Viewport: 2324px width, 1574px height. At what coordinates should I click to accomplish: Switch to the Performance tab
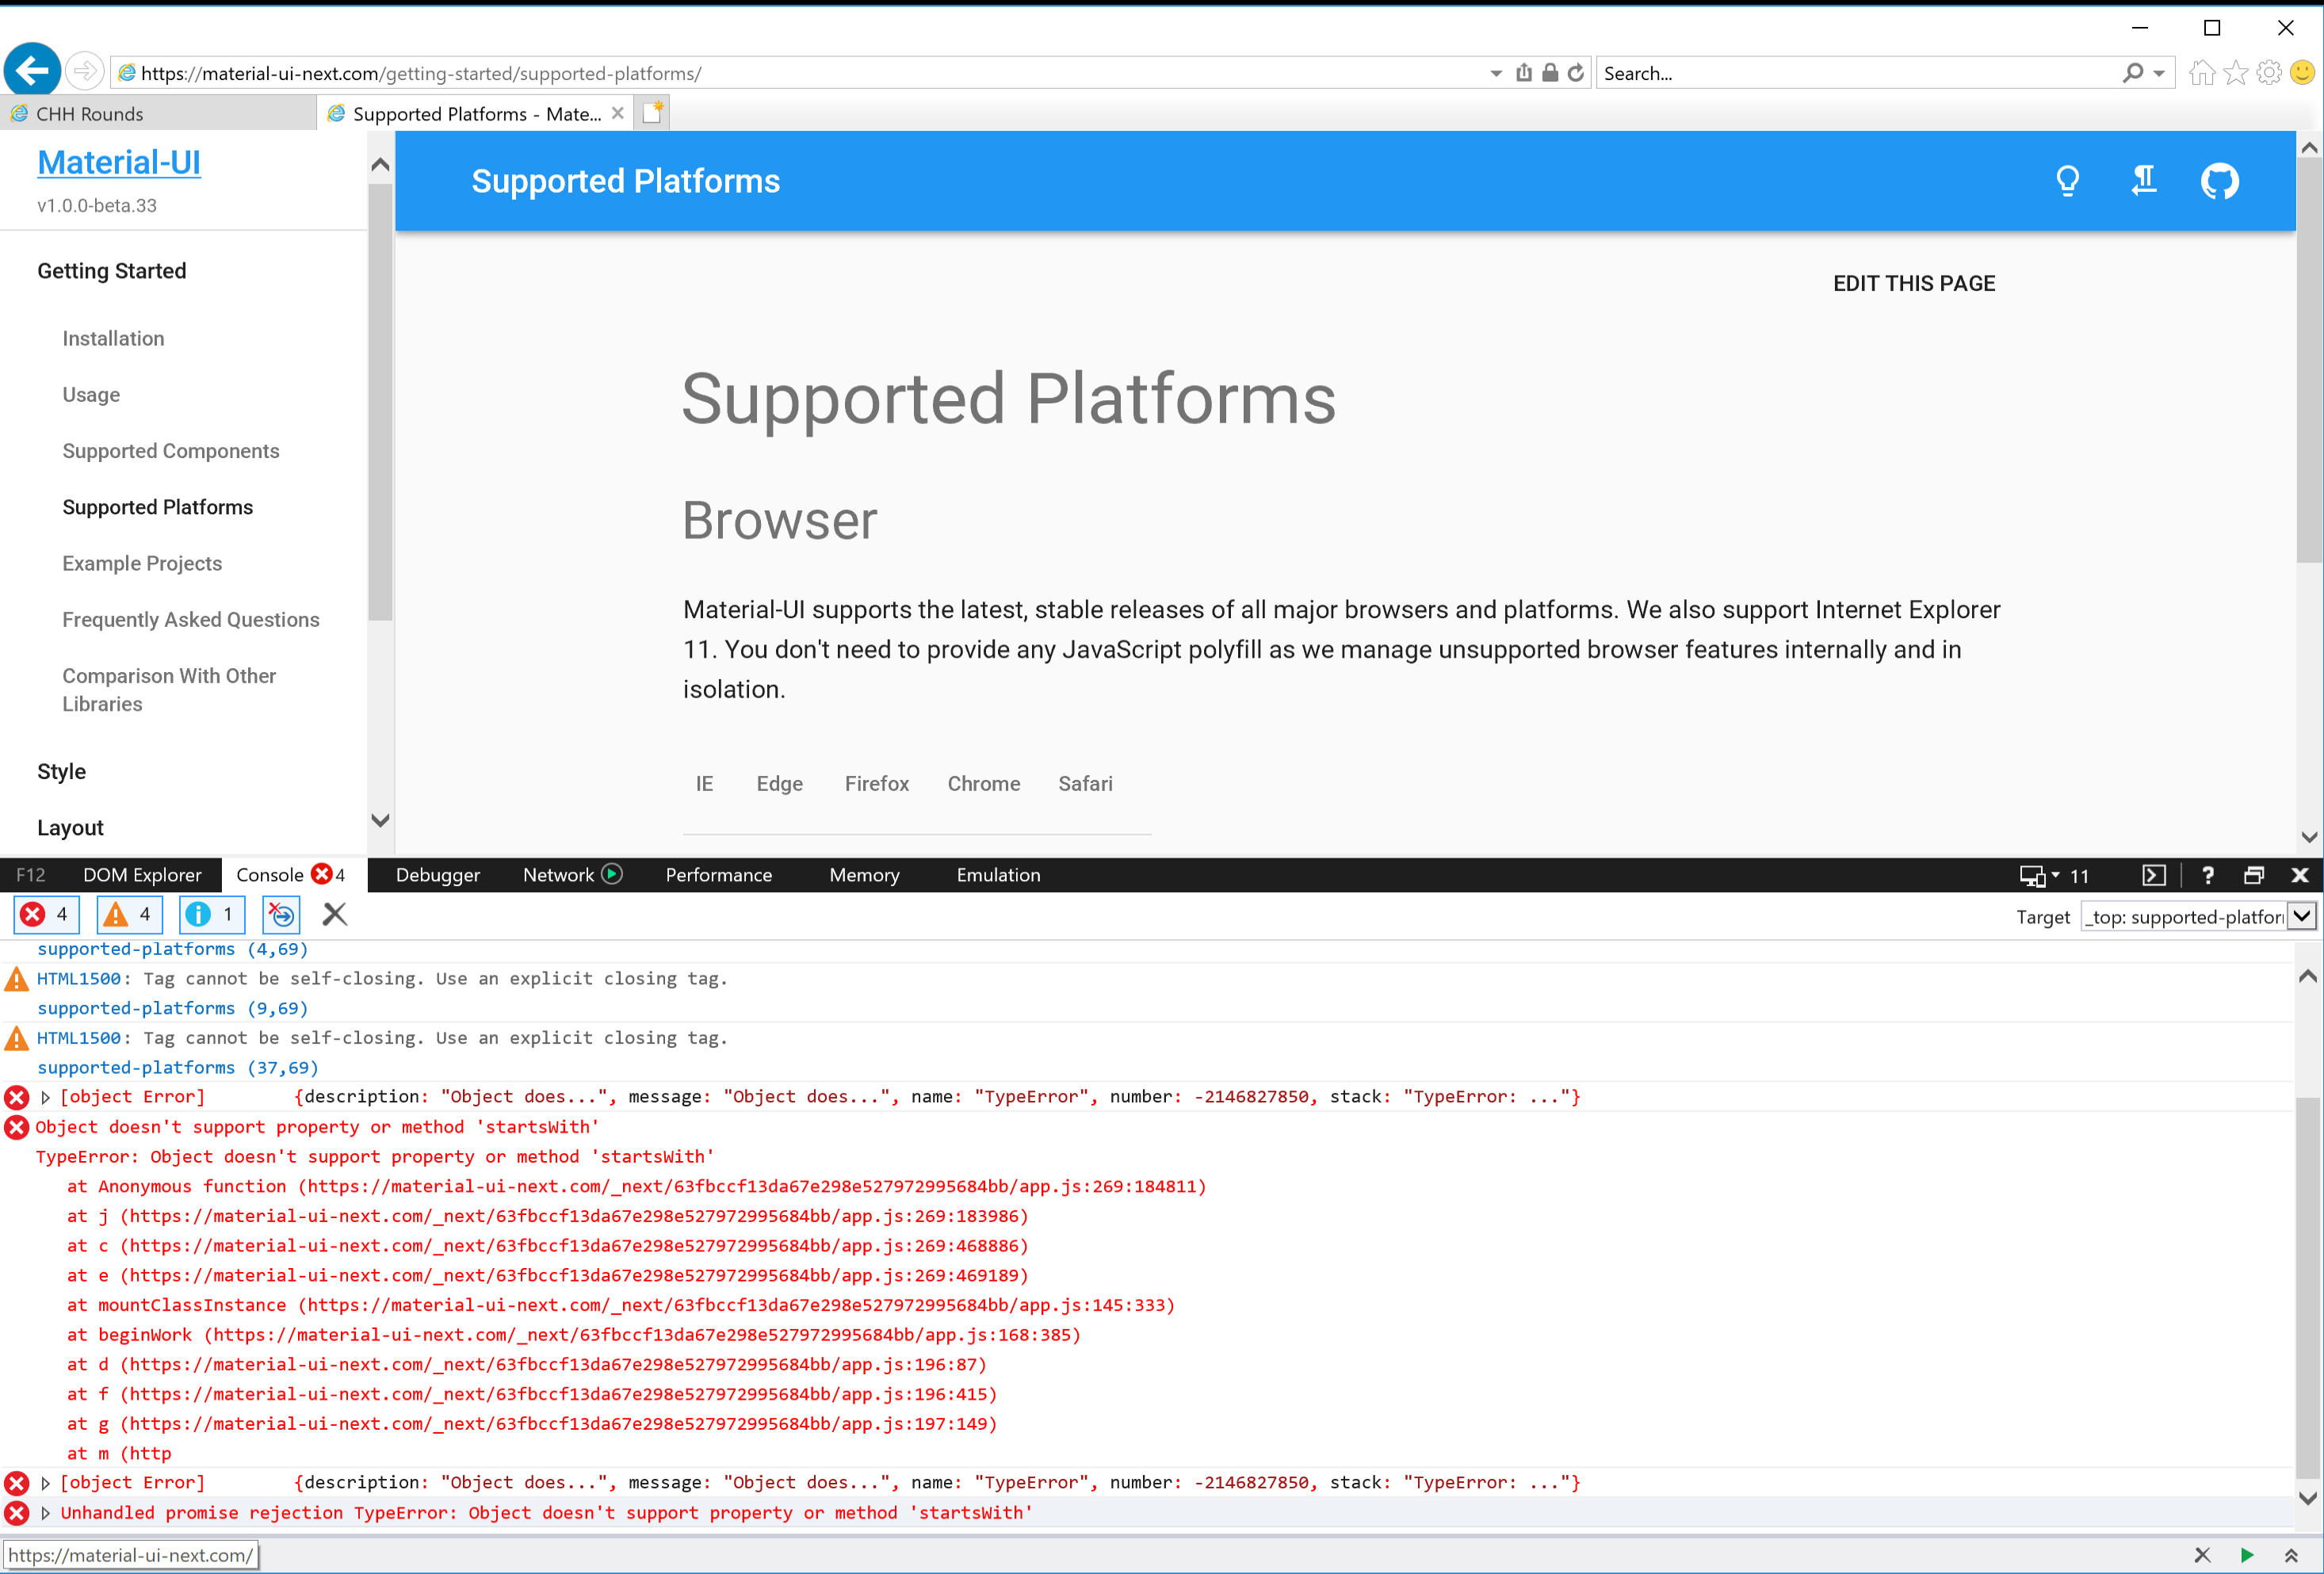[719, 875]
